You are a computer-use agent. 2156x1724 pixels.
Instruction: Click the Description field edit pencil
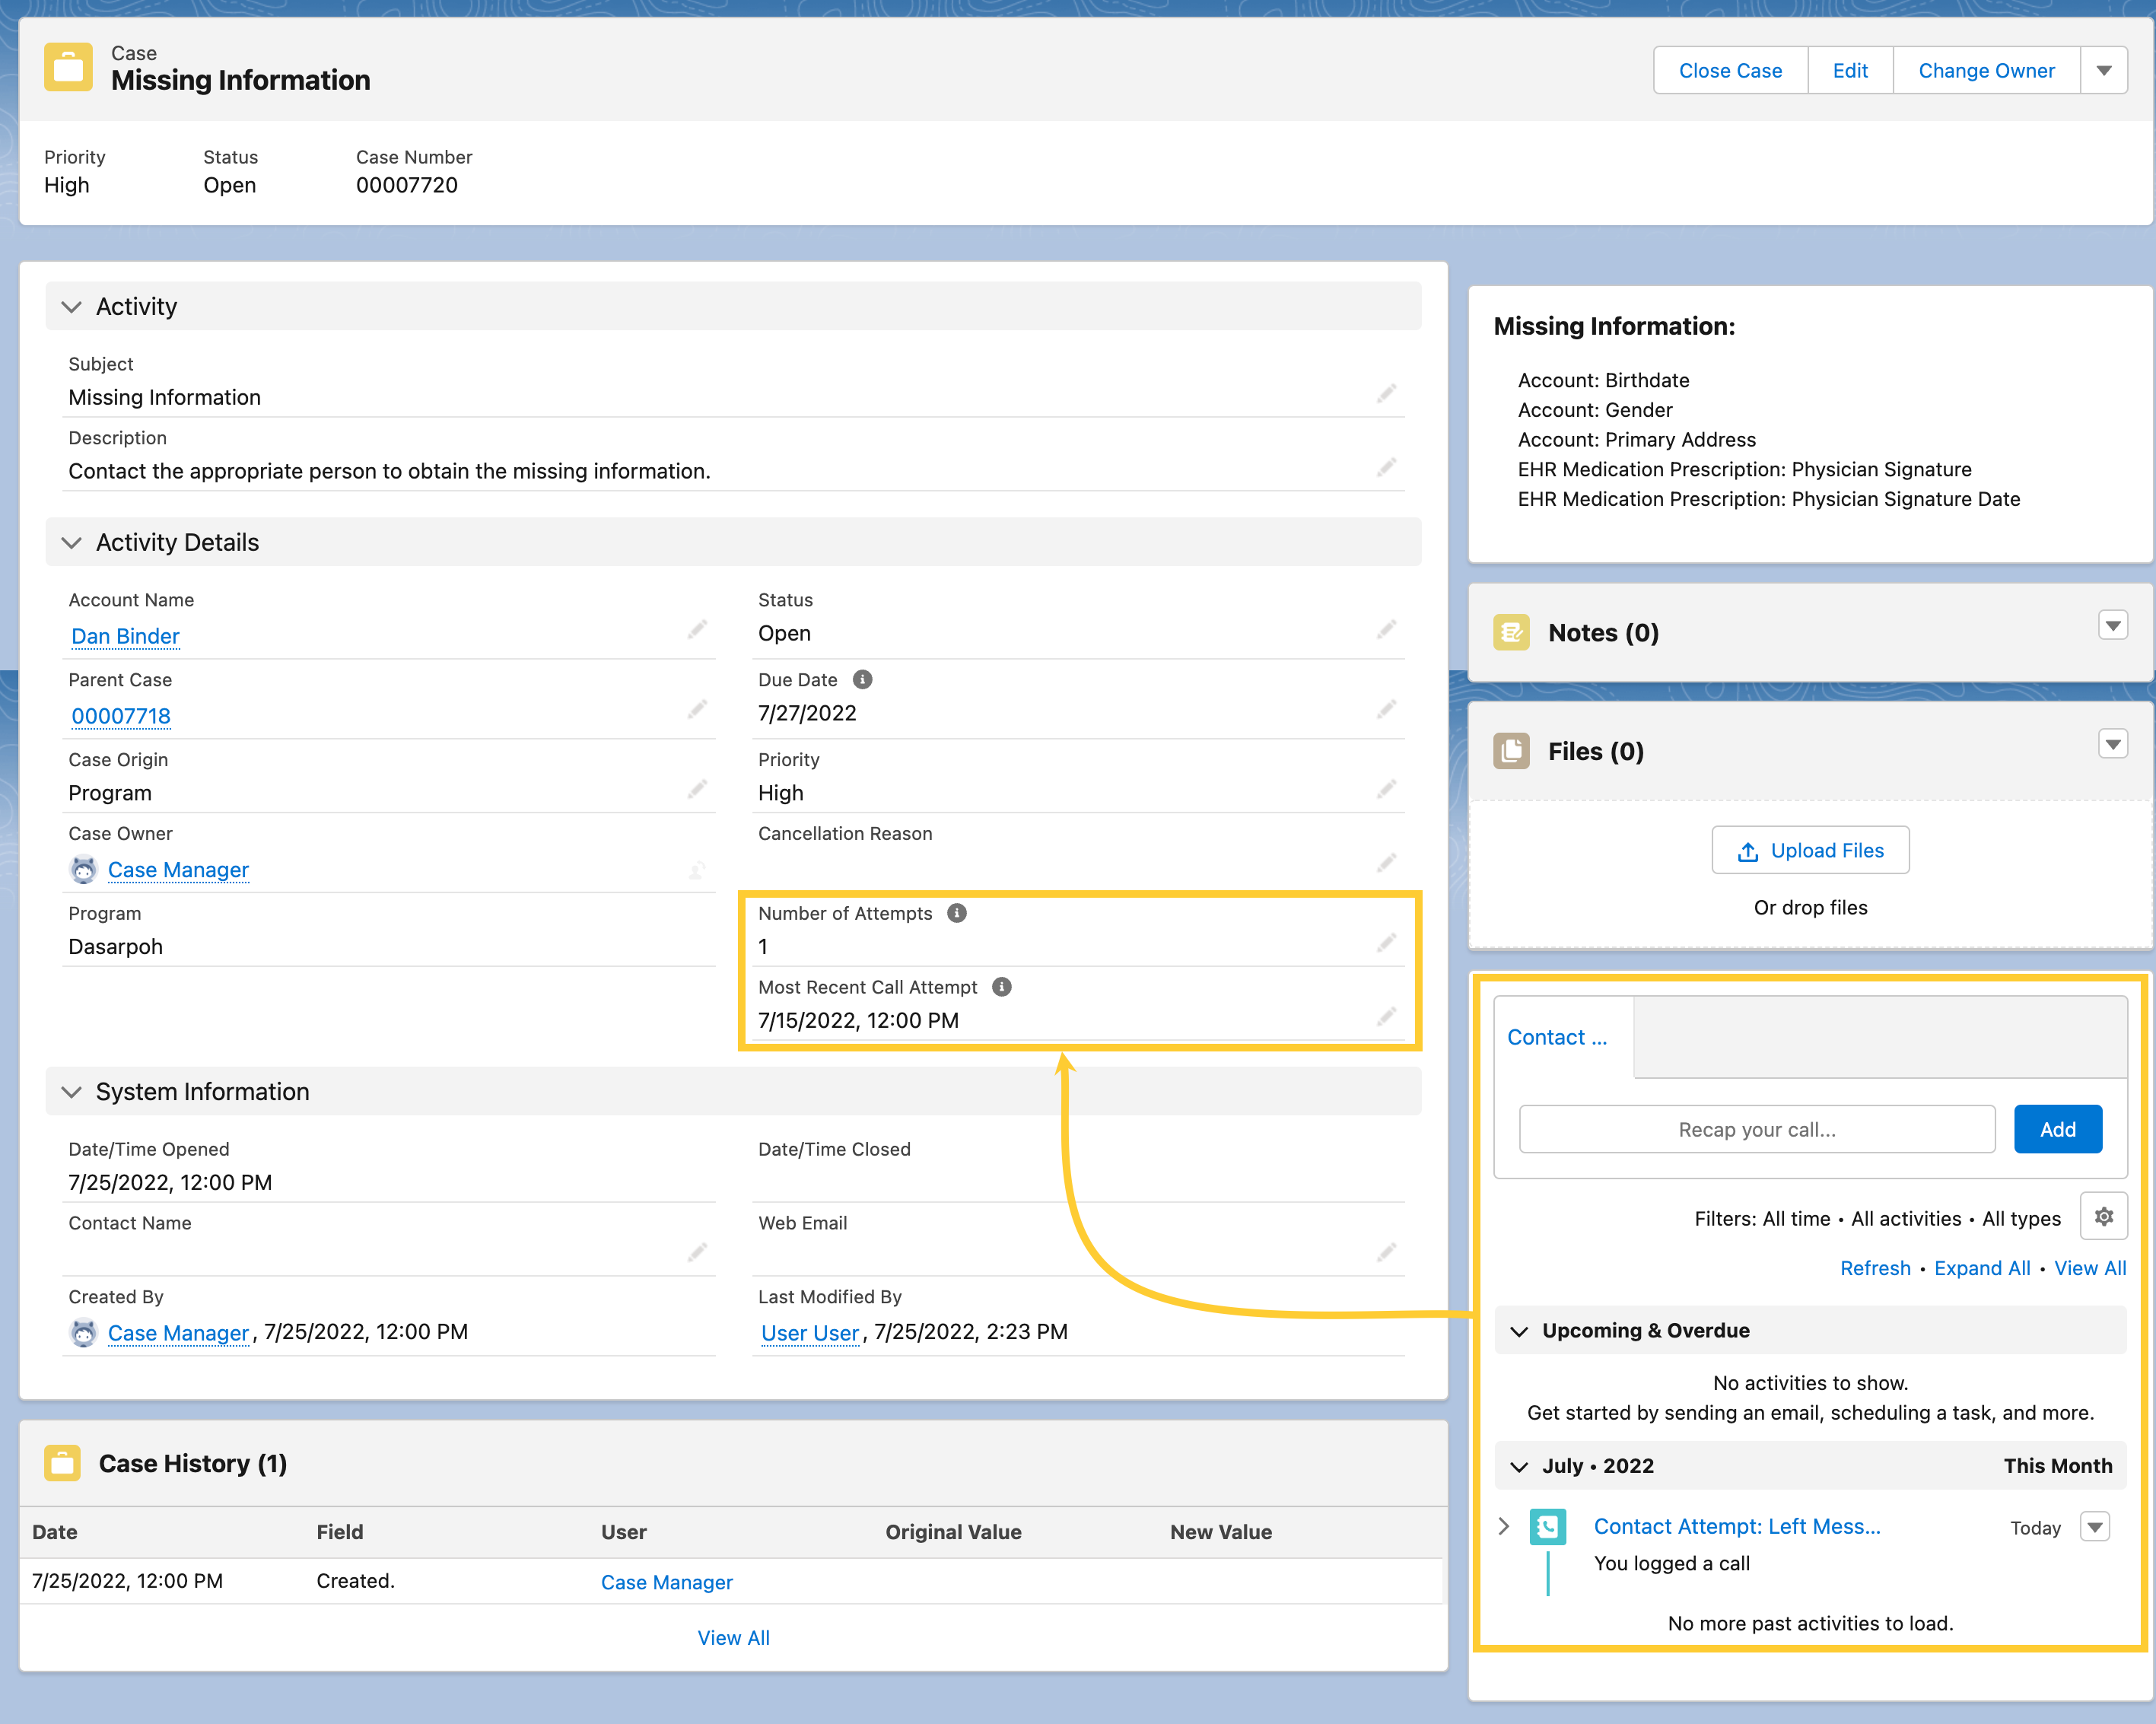(1386, 467)
